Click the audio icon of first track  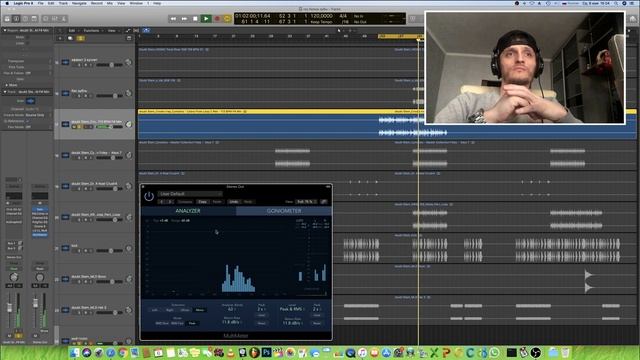pyautogui.click(x=65, y=62)
